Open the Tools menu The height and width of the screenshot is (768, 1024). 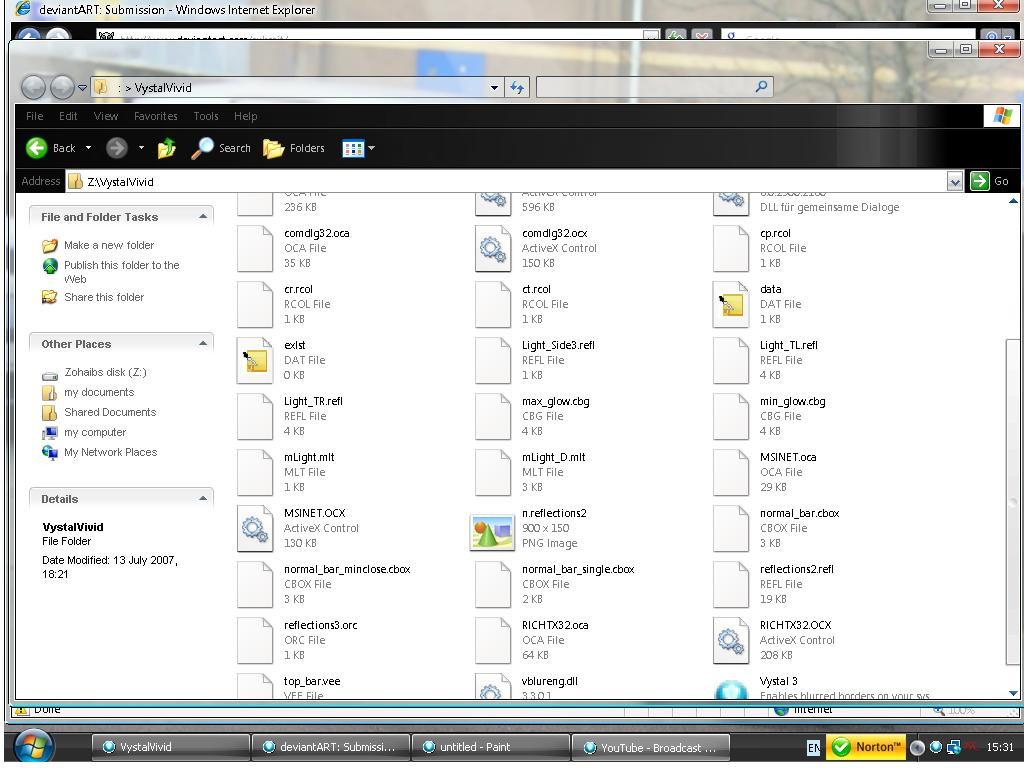(x=206, y=116)
